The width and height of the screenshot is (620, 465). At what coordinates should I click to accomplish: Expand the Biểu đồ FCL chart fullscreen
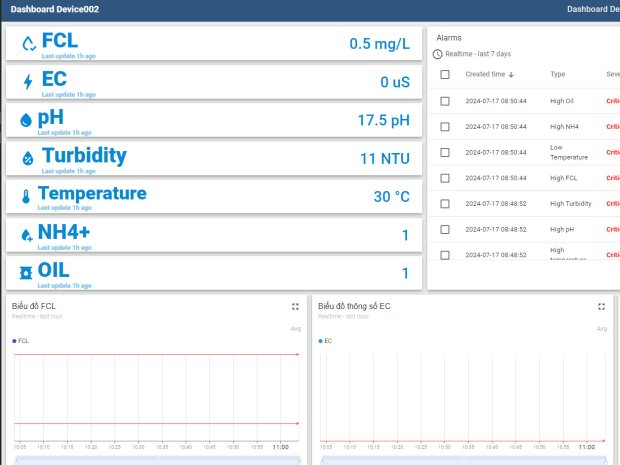coord(295,307)
